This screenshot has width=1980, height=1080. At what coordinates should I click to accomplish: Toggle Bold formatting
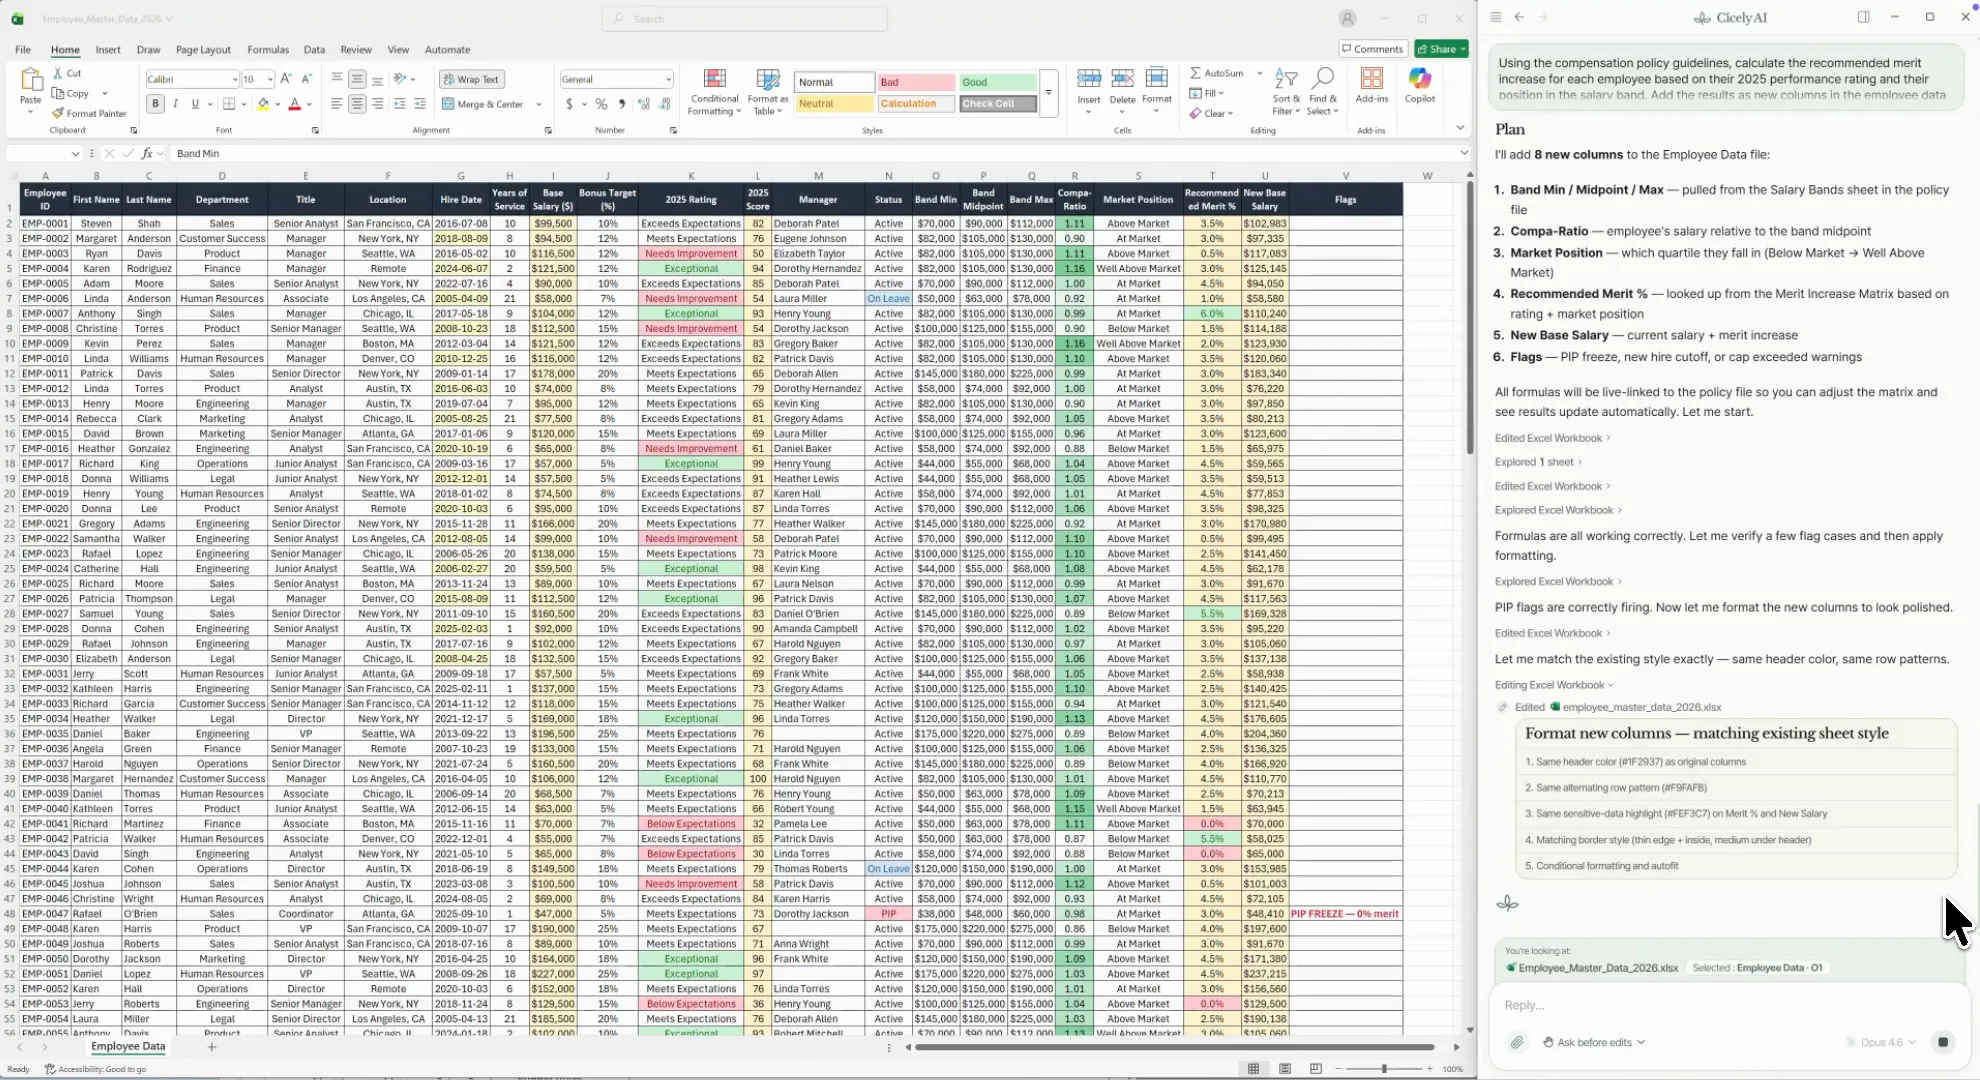155,104
